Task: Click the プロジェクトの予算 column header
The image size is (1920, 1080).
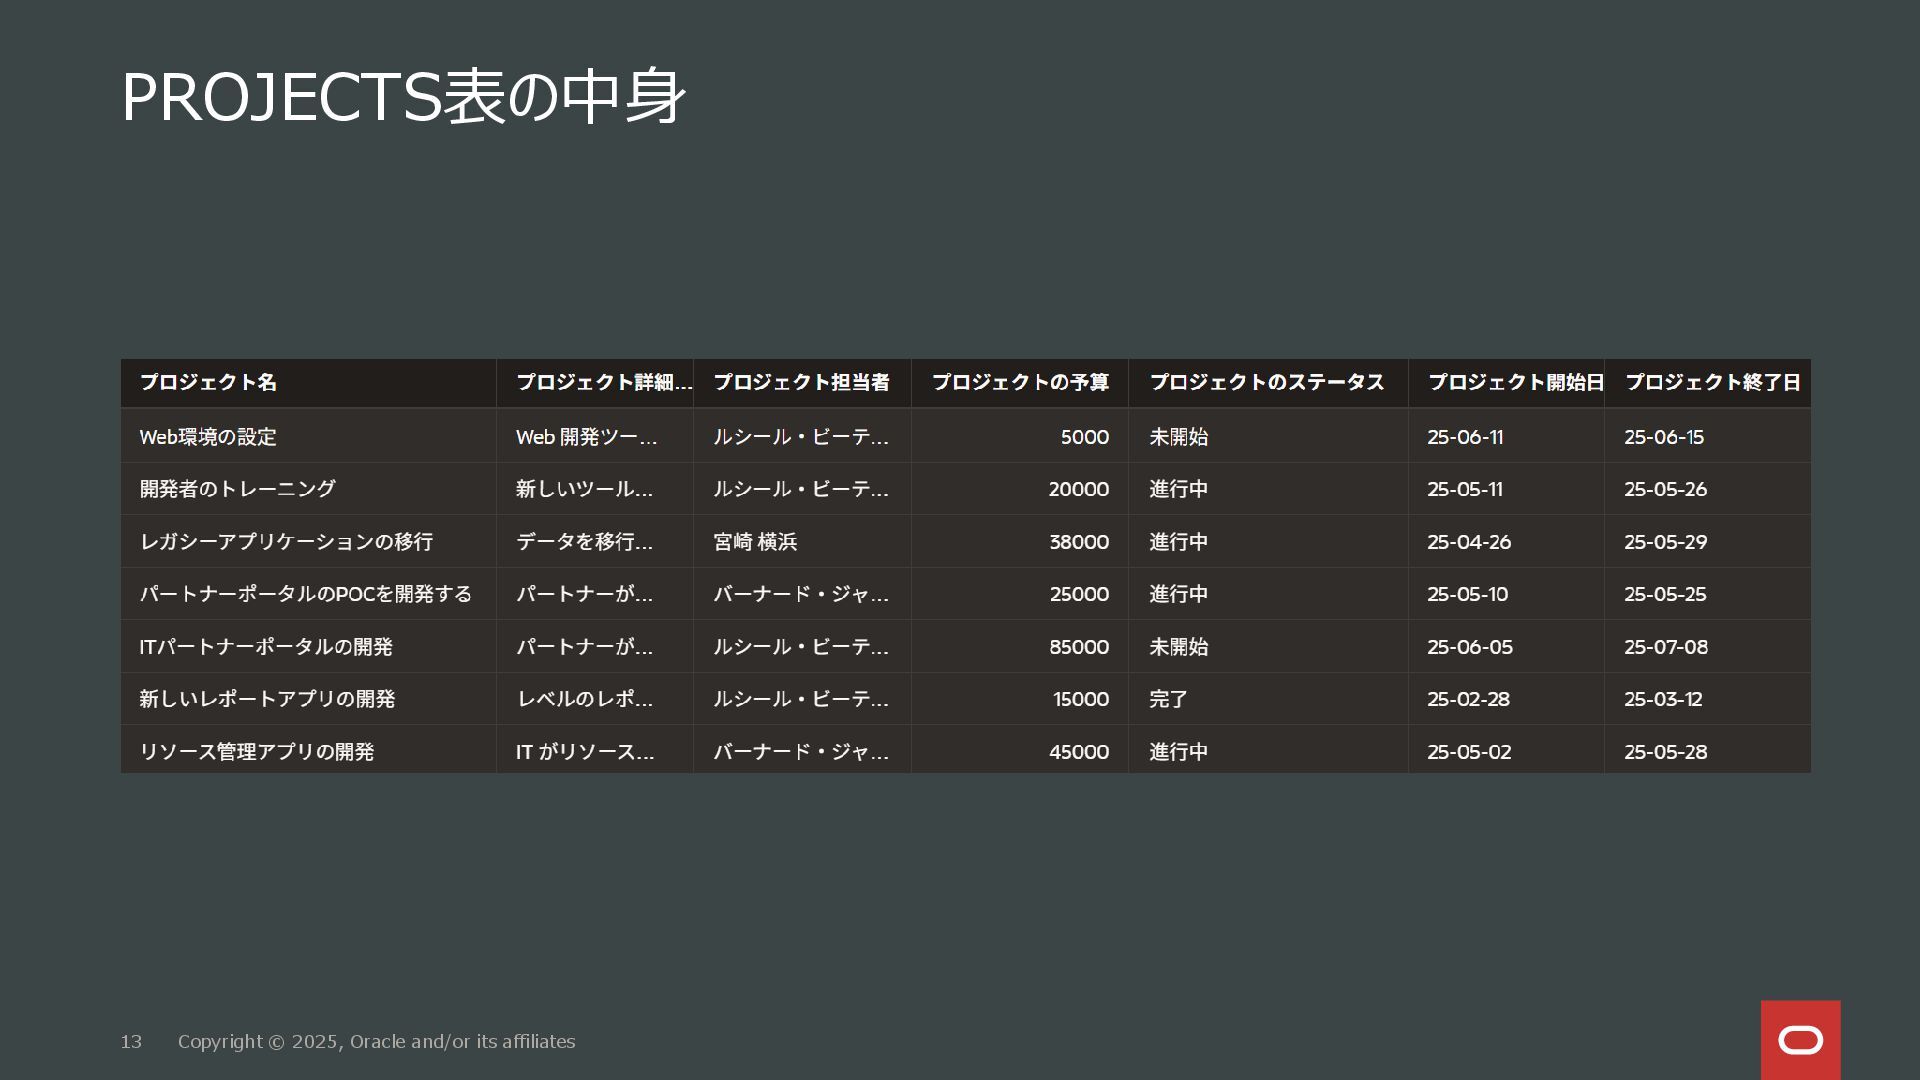Action: 1020,382
